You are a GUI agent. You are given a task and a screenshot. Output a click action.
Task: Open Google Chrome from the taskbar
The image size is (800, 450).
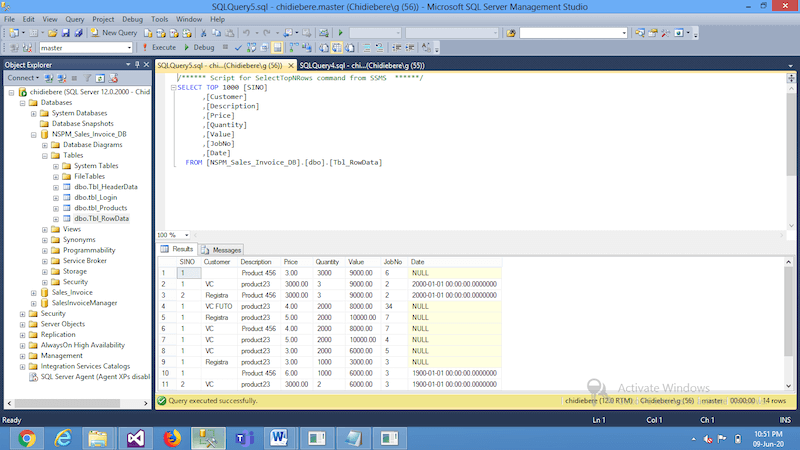coord(27,439)
